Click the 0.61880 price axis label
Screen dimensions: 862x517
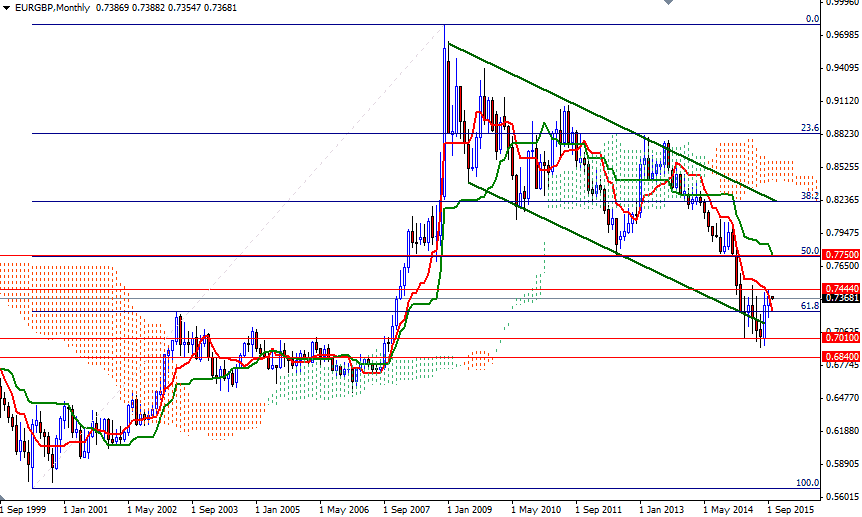pyautogui.click(x=843, y=431)
